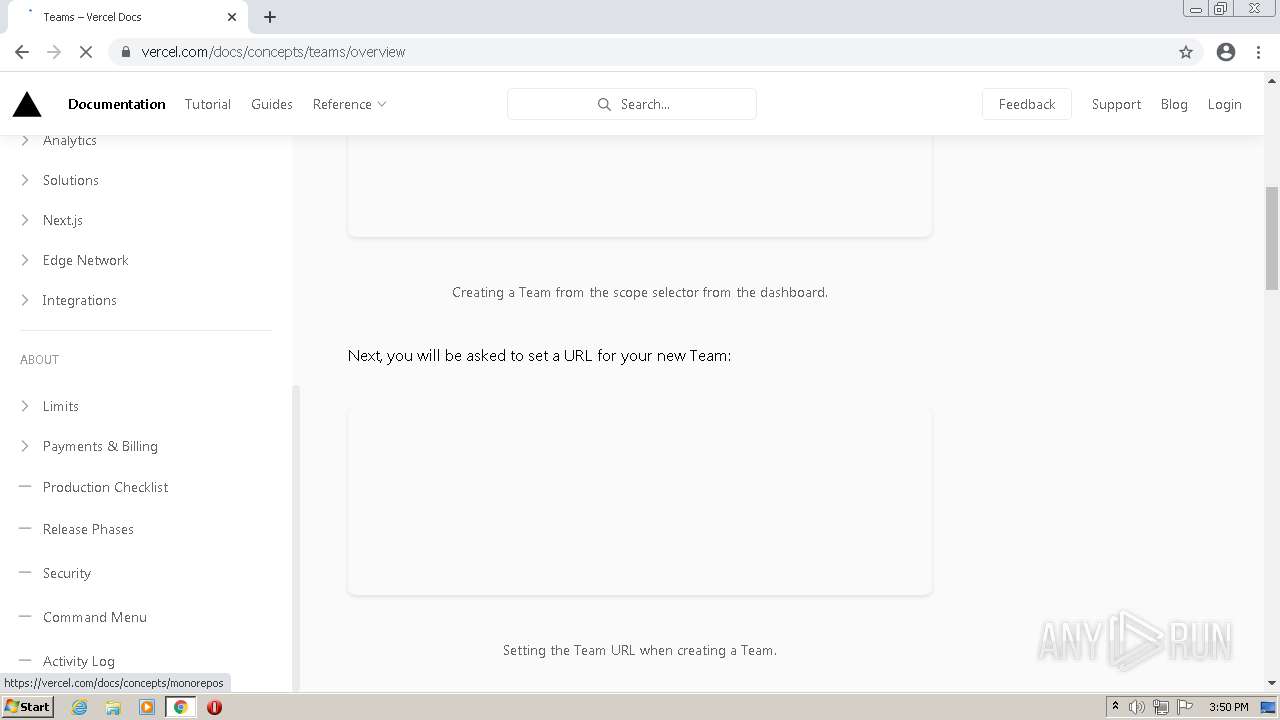Expand the Solutions sidebar section
The image size is (1280, 720).
coord(25,180)
